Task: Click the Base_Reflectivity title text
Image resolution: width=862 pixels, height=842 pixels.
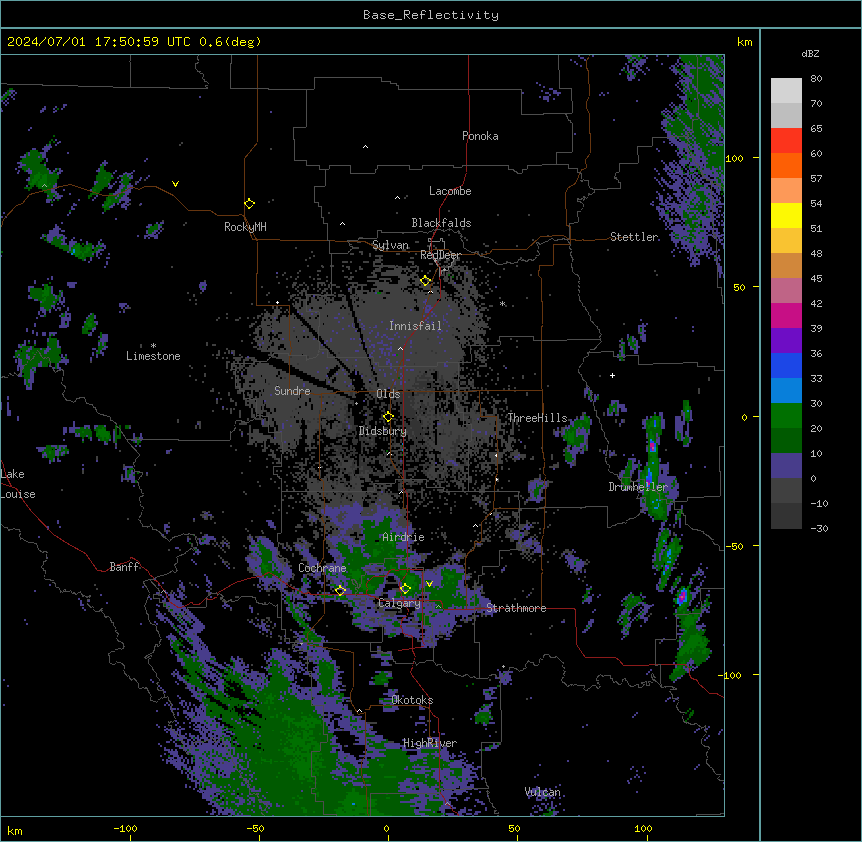Action: (431, 15)
